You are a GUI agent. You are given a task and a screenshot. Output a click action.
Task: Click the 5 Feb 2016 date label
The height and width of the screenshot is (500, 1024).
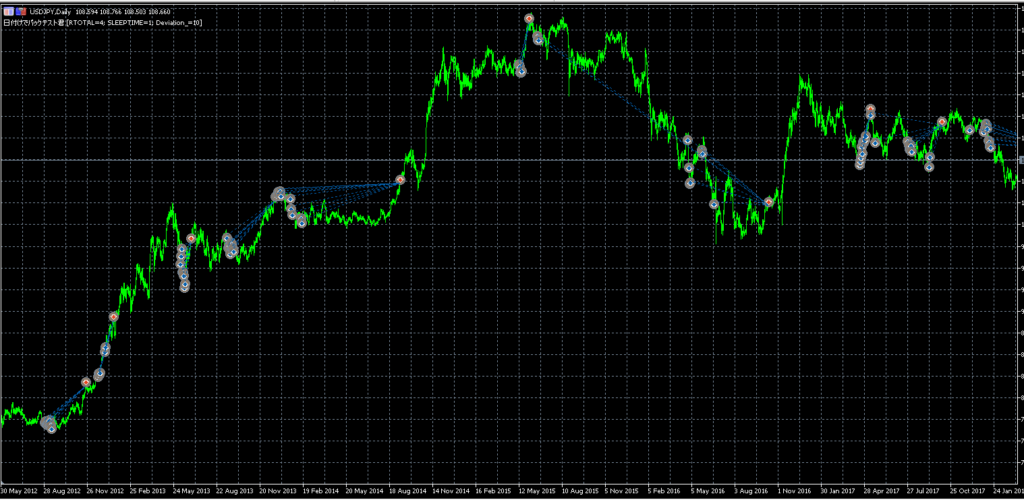tap(666, 492)
